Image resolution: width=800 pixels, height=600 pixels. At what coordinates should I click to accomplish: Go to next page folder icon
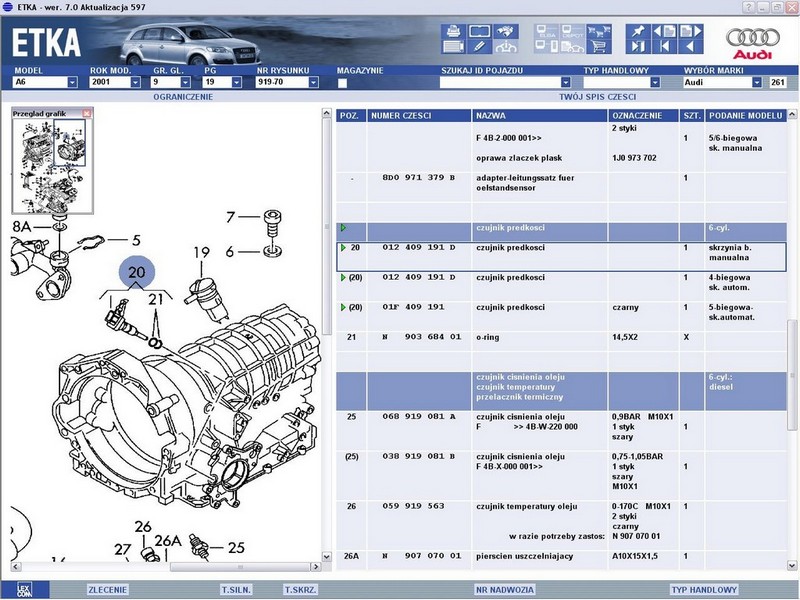(x=691, y=32)
